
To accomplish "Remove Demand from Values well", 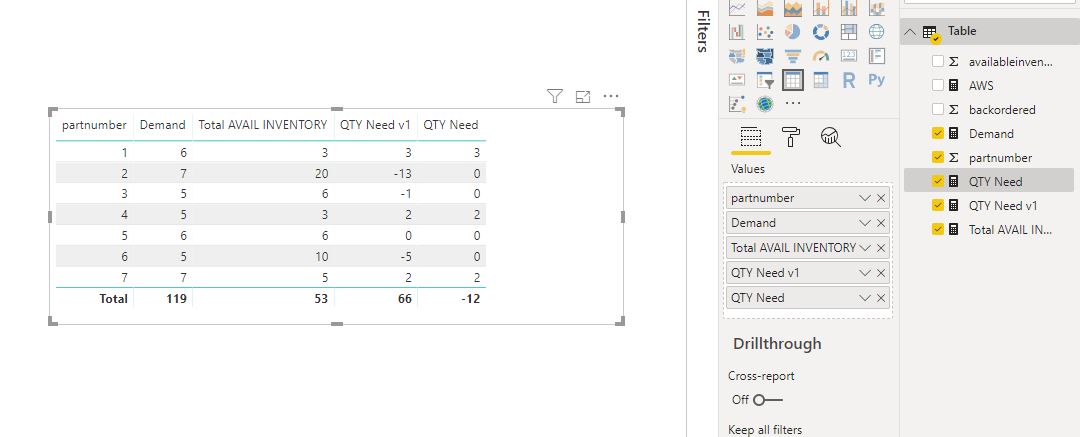I will (881, 223).
